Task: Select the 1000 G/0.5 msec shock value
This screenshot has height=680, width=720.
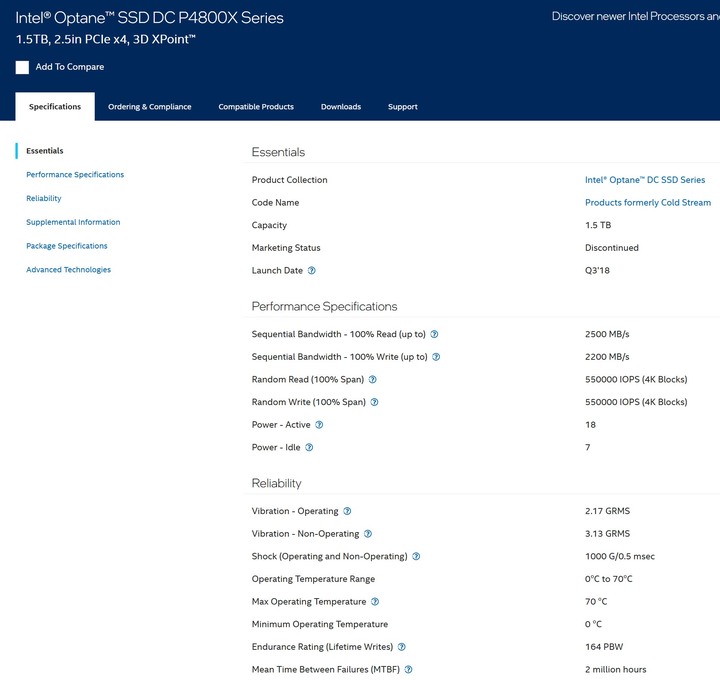Action: (x=620, y=556)
